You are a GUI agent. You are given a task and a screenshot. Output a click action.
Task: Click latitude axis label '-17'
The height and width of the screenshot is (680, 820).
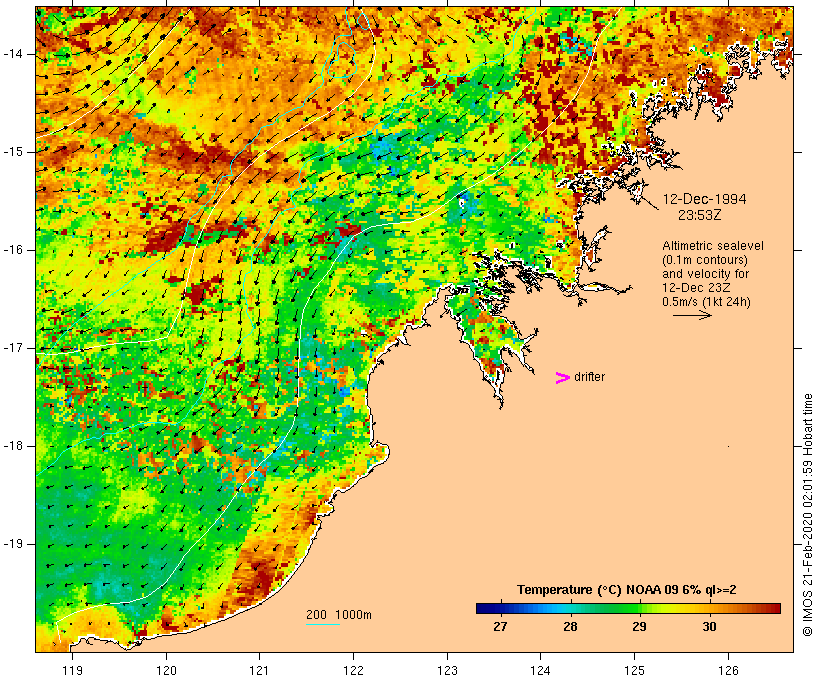tap(13, 348)
